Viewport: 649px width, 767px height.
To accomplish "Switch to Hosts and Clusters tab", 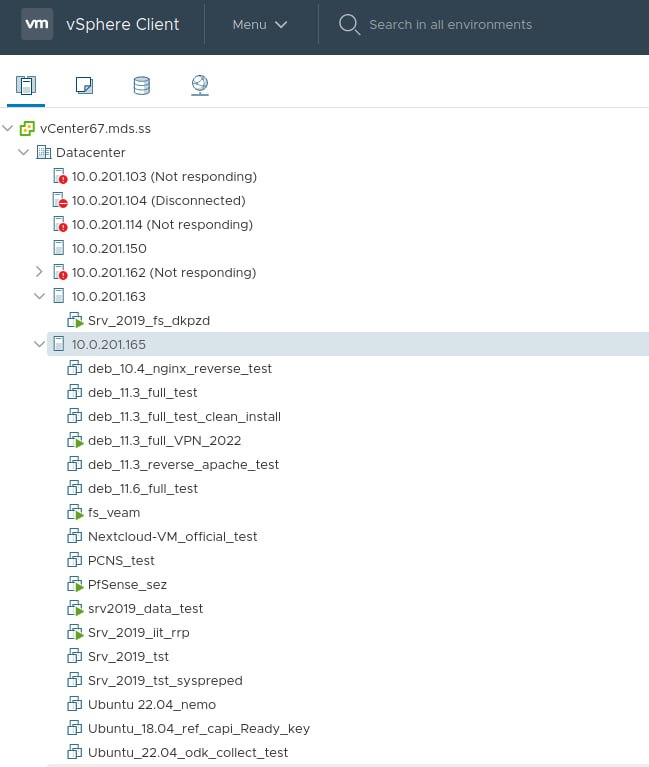I will click(26, 85).
